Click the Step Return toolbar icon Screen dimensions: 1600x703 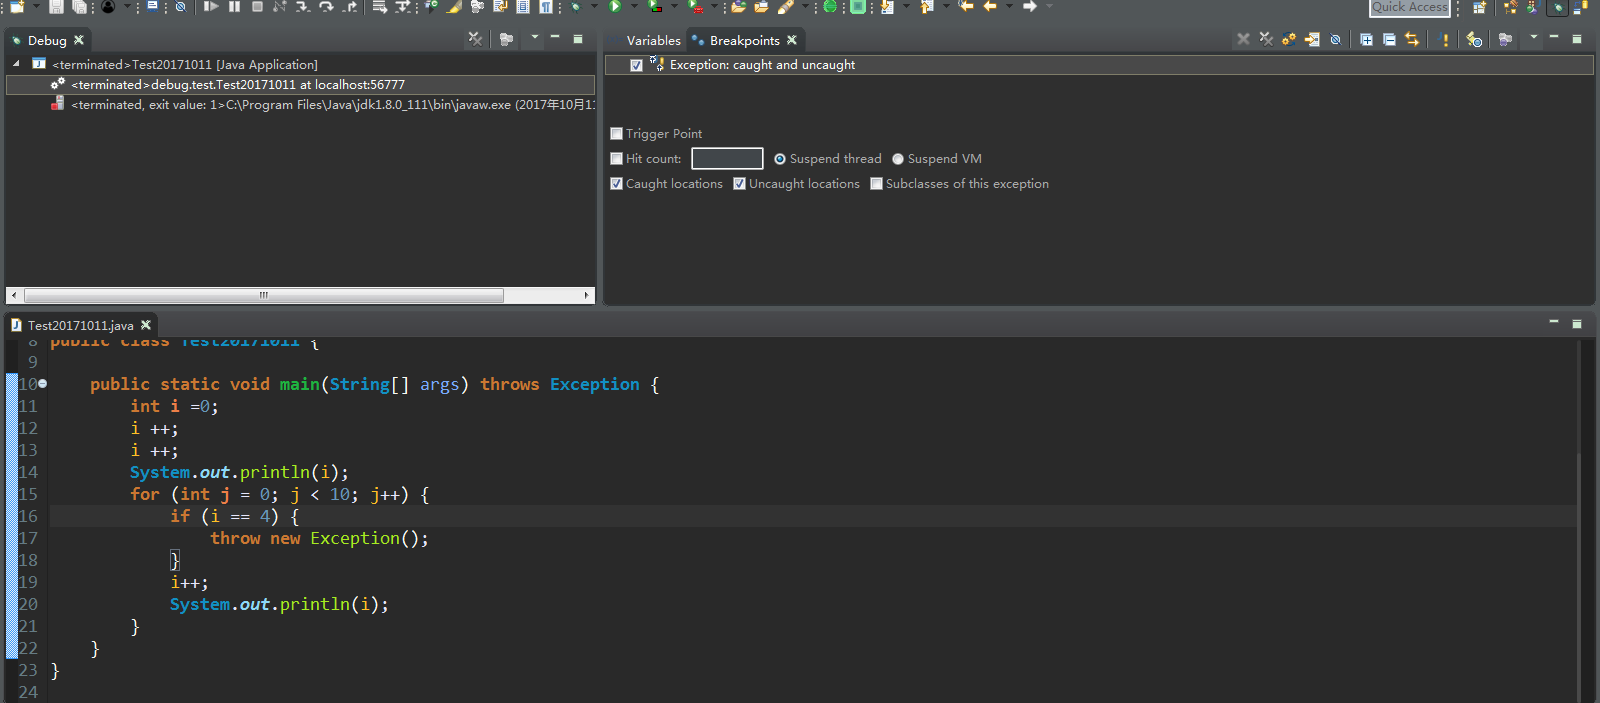[349, 6]
